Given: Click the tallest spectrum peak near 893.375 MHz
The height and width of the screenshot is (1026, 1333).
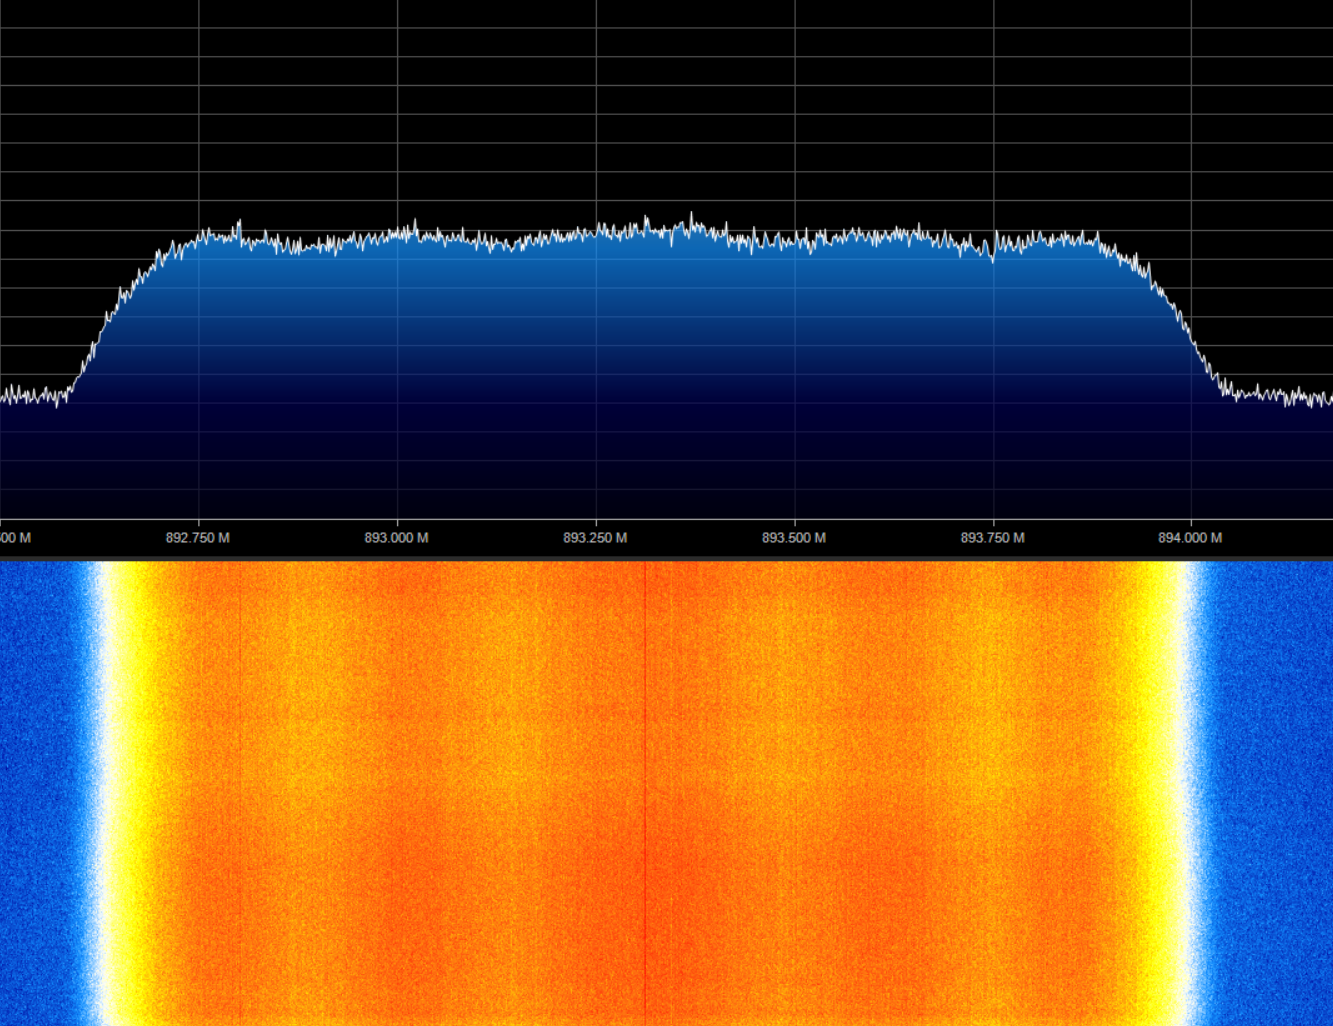Looking at the screenshot, I should click(x=691, y=215).
